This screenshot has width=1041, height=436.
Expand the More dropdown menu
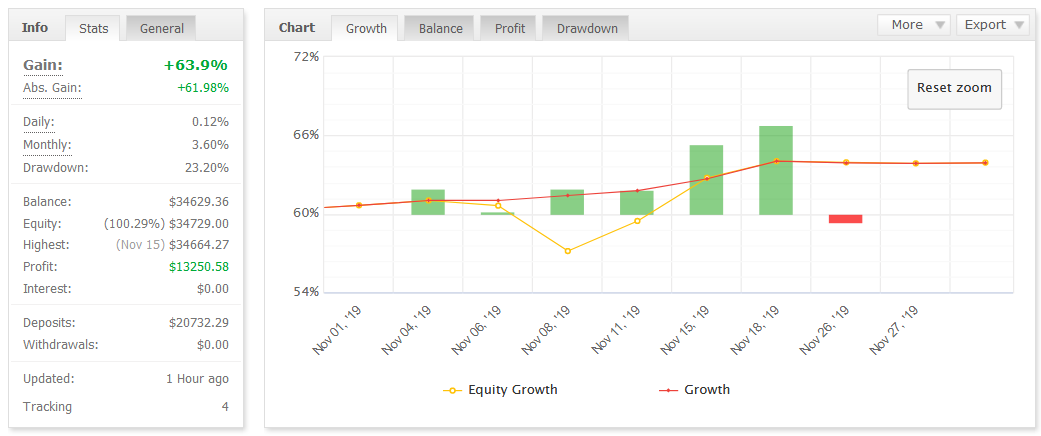(x=914, y=25)
